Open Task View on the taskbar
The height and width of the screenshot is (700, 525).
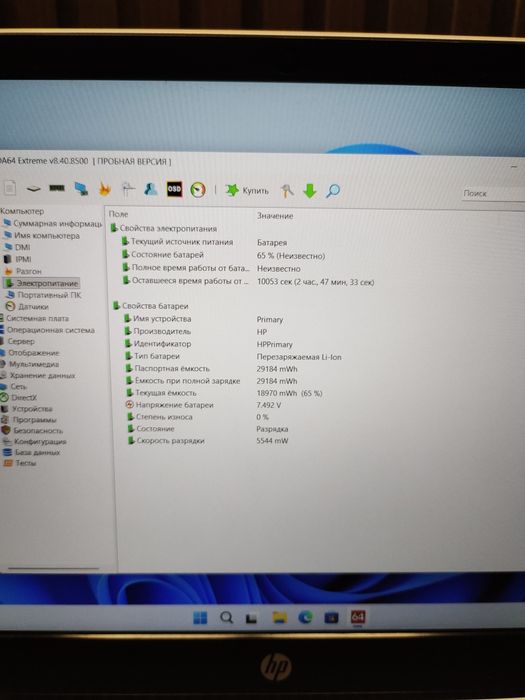point(251,618)
